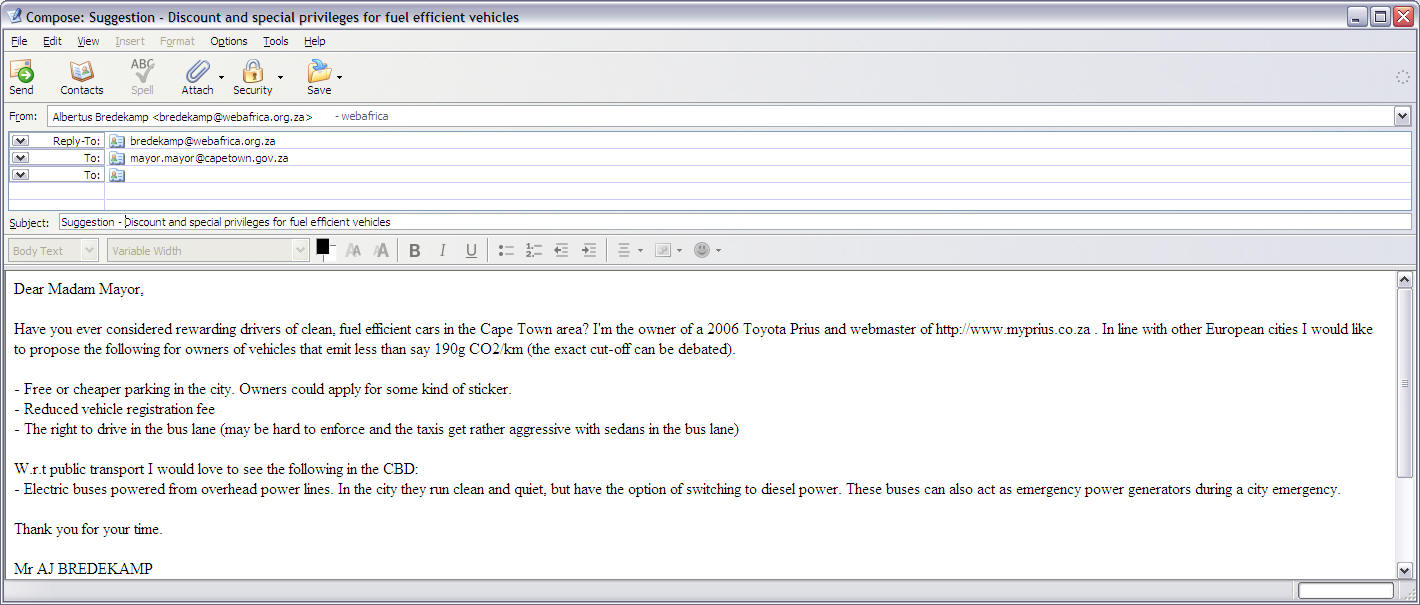Image resolution: width=1420 pixels, height=605 pixels.
Task: Click the signature 'Mr AJ BREDEKAMP'
Action: click(83, 569)
